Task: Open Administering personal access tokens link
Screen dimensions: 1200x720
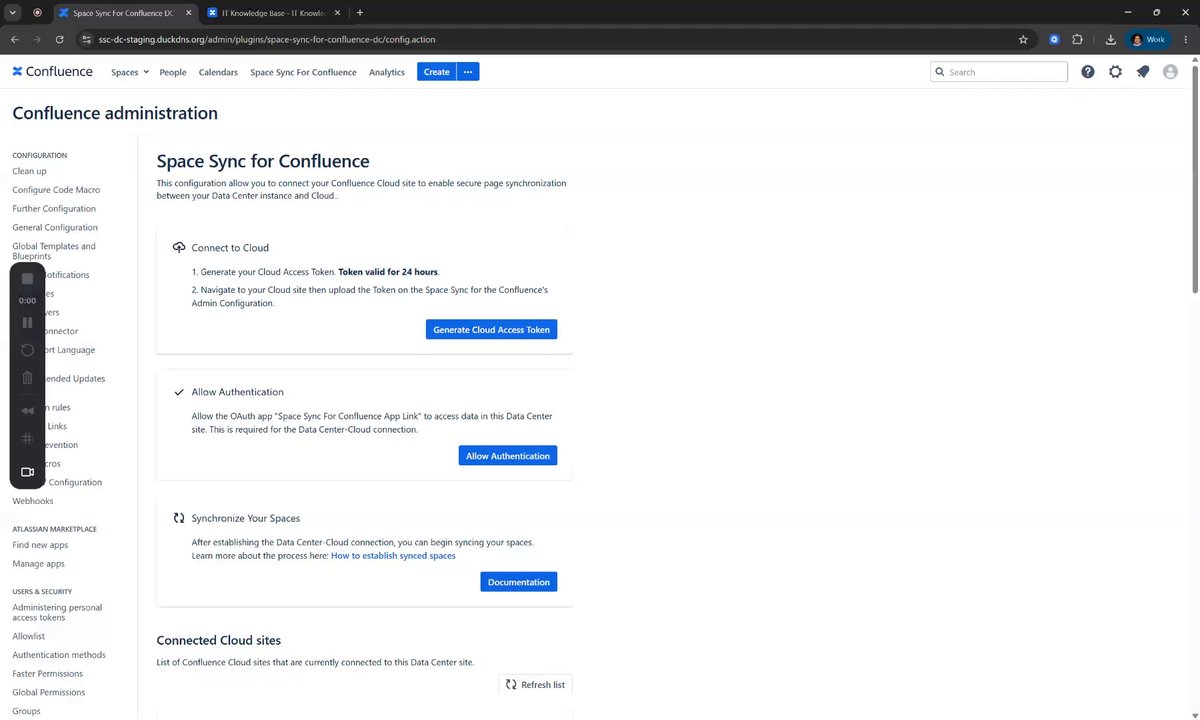Action: 57,613
